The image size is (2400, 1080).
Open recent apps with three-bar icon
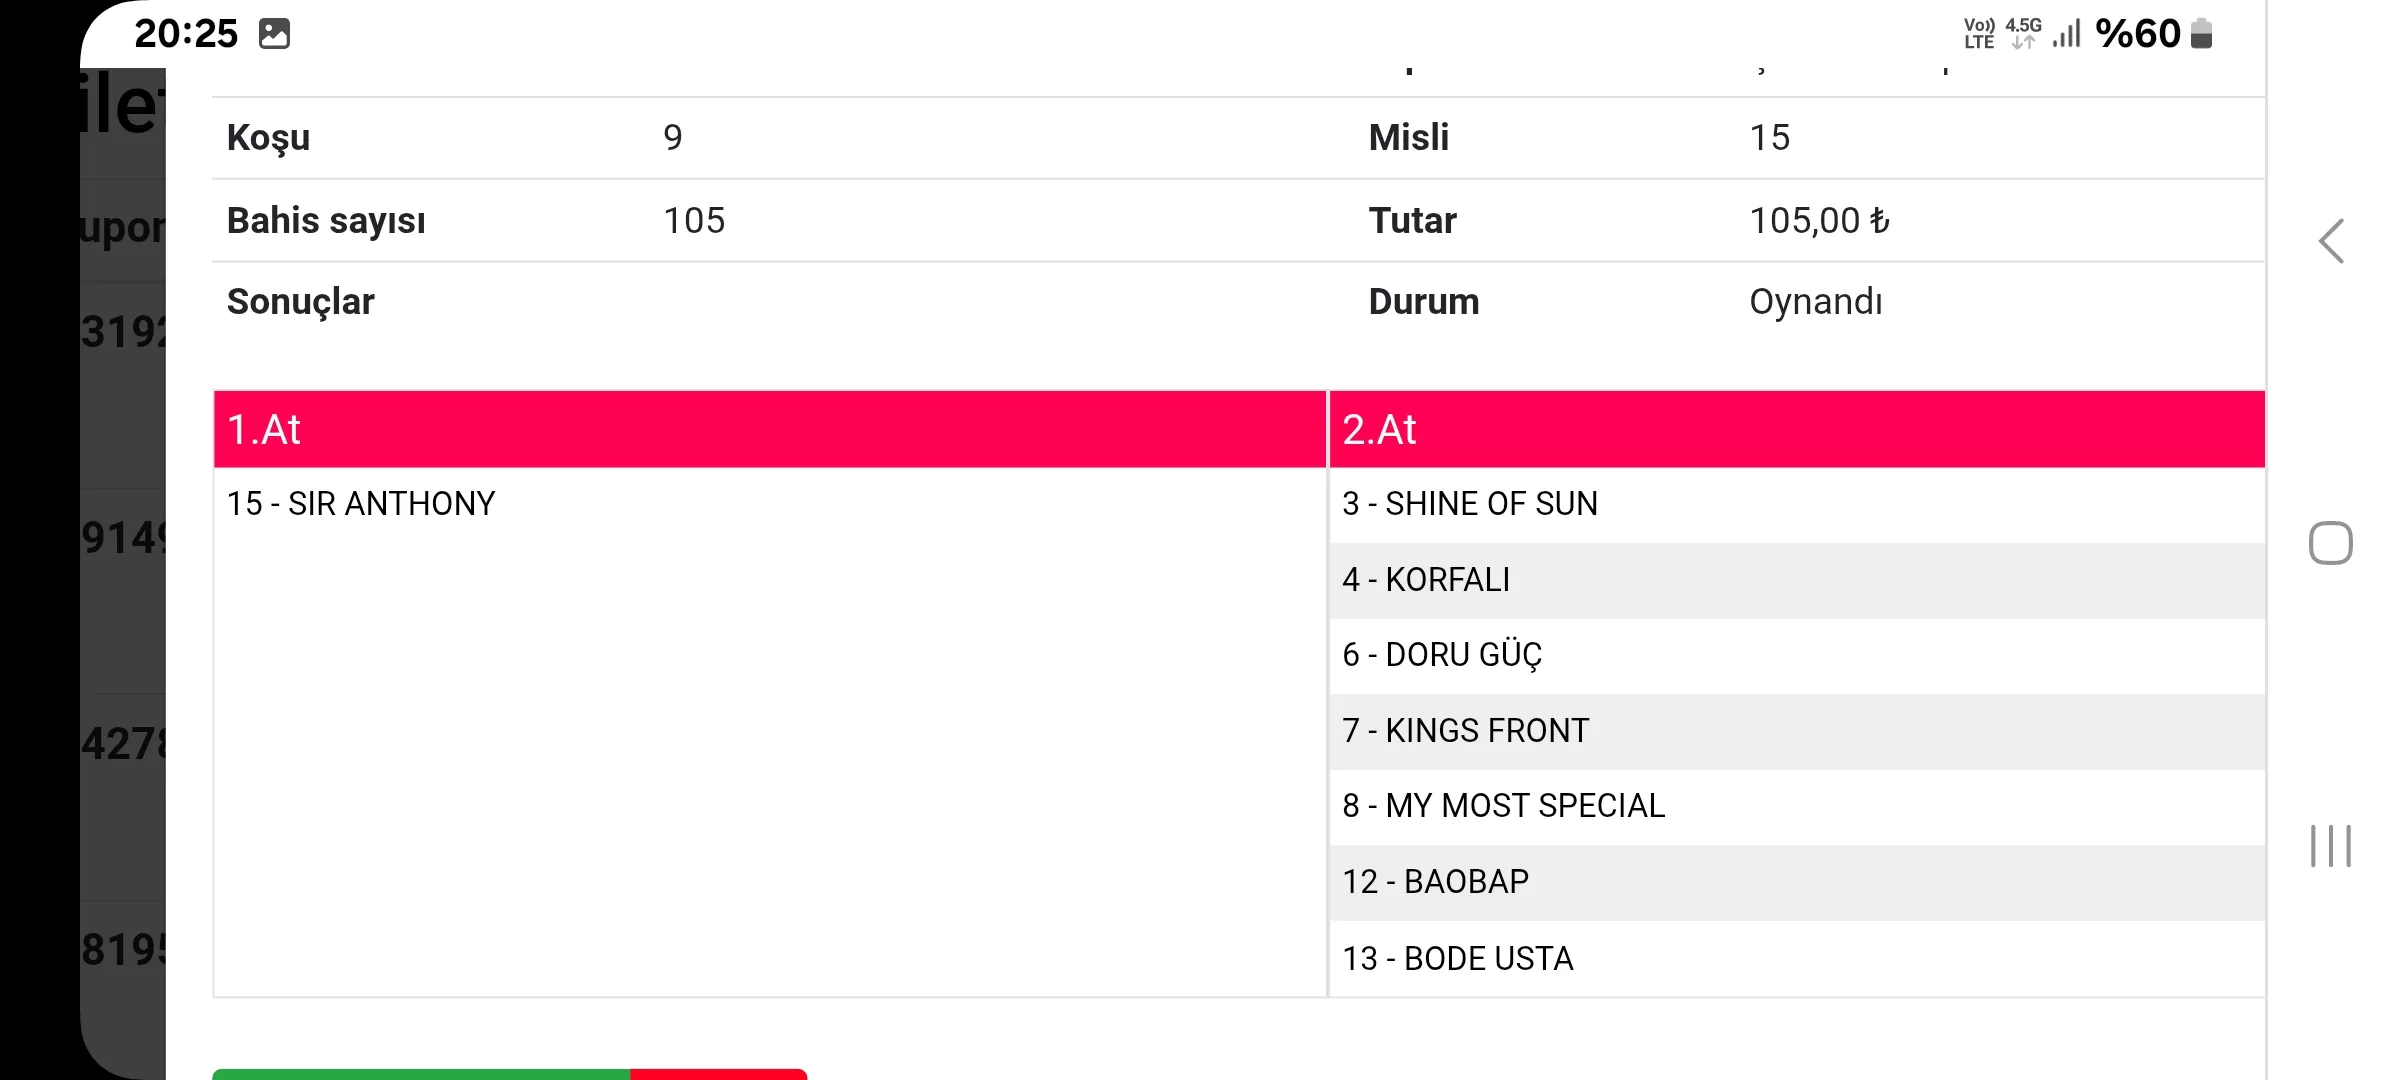point(2330,846)
